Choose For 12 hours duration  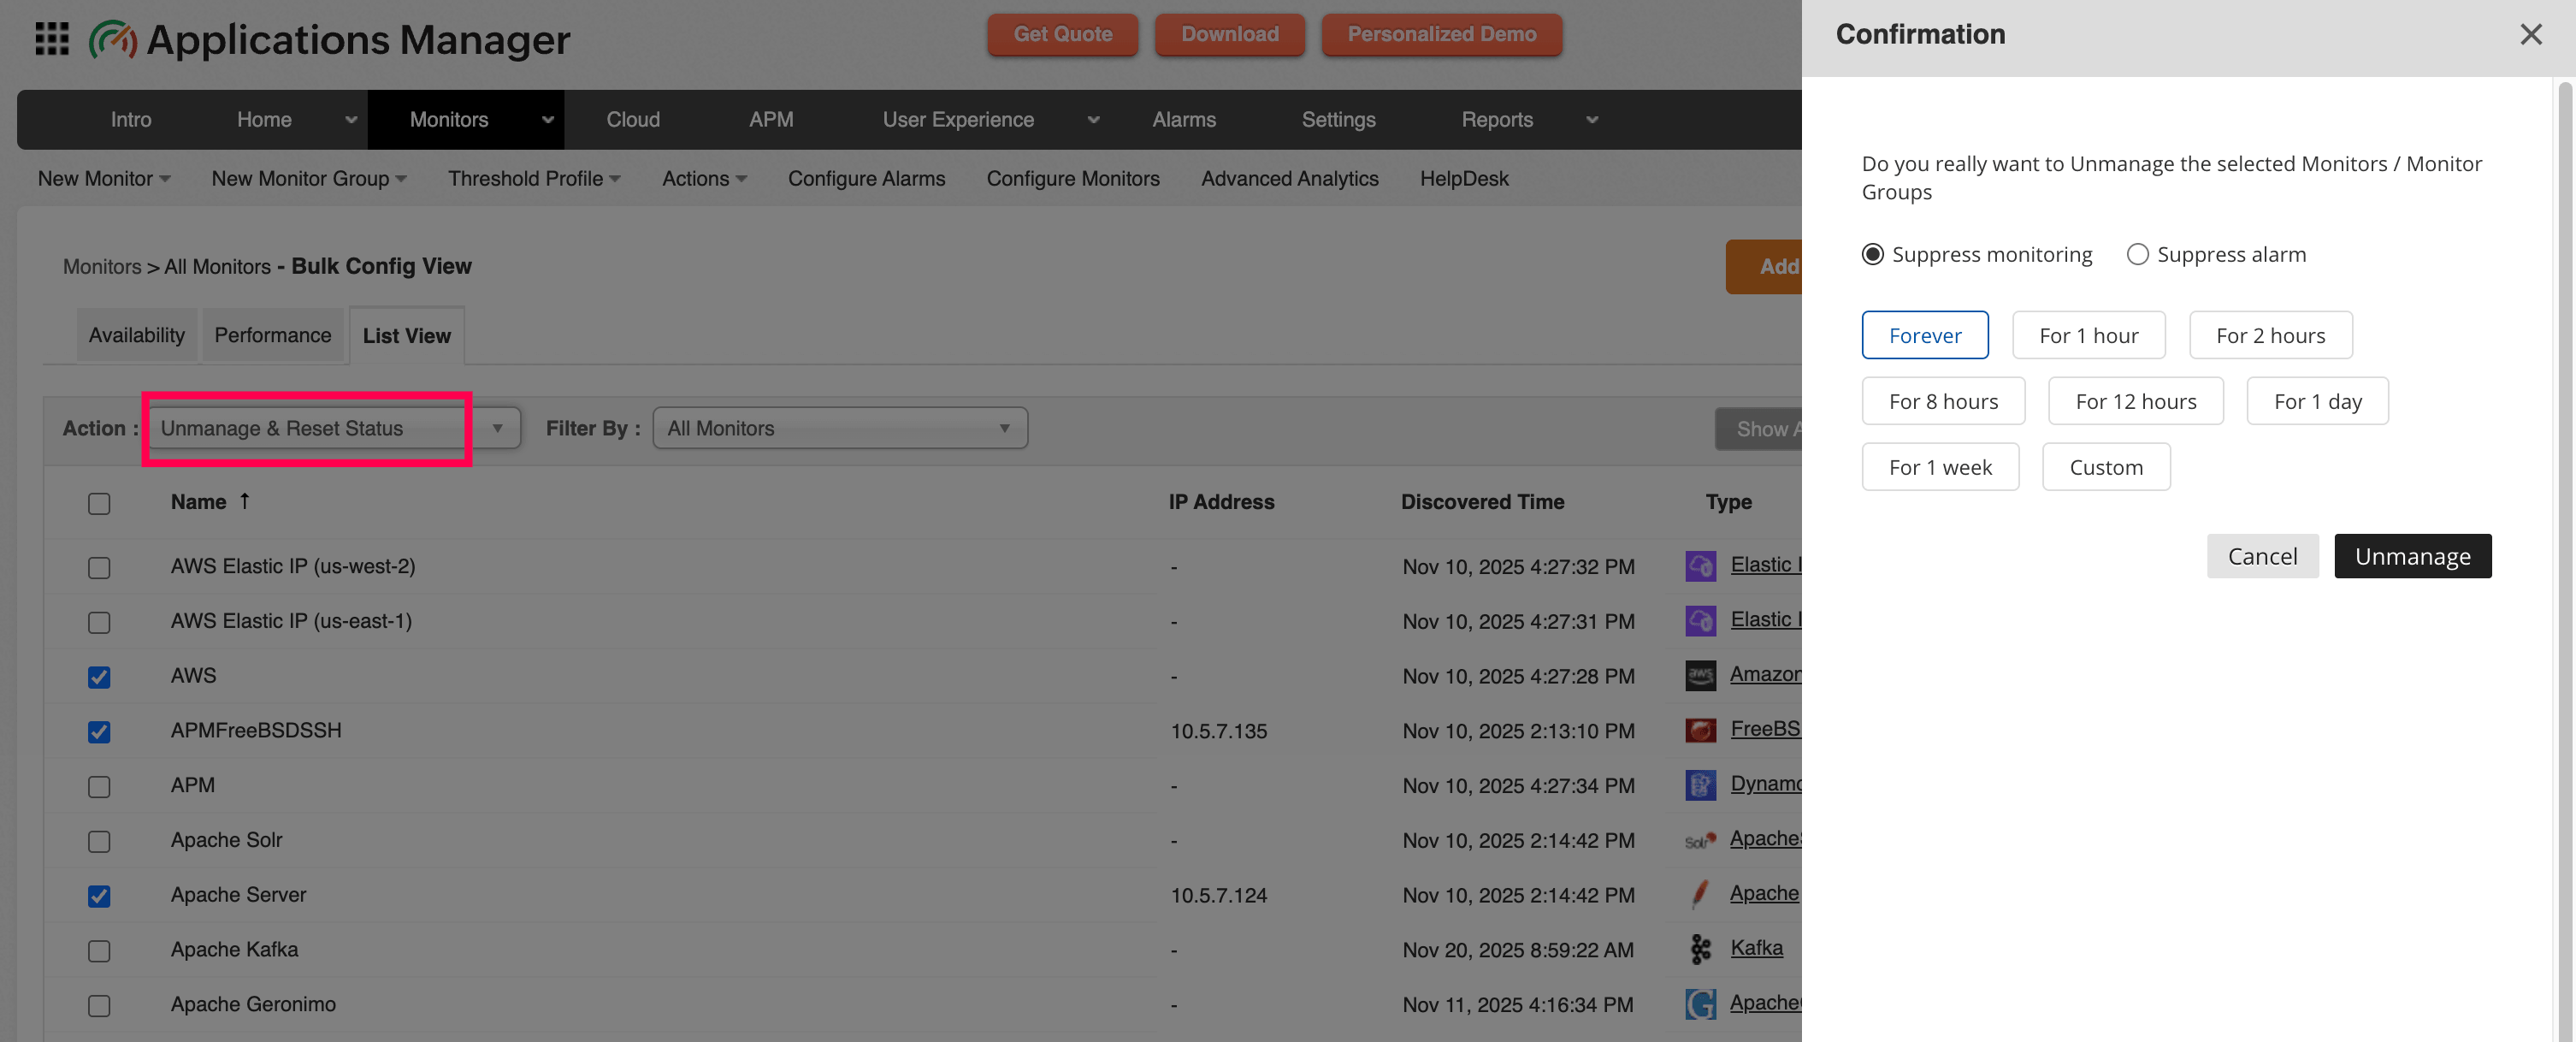pos(2136,401)
